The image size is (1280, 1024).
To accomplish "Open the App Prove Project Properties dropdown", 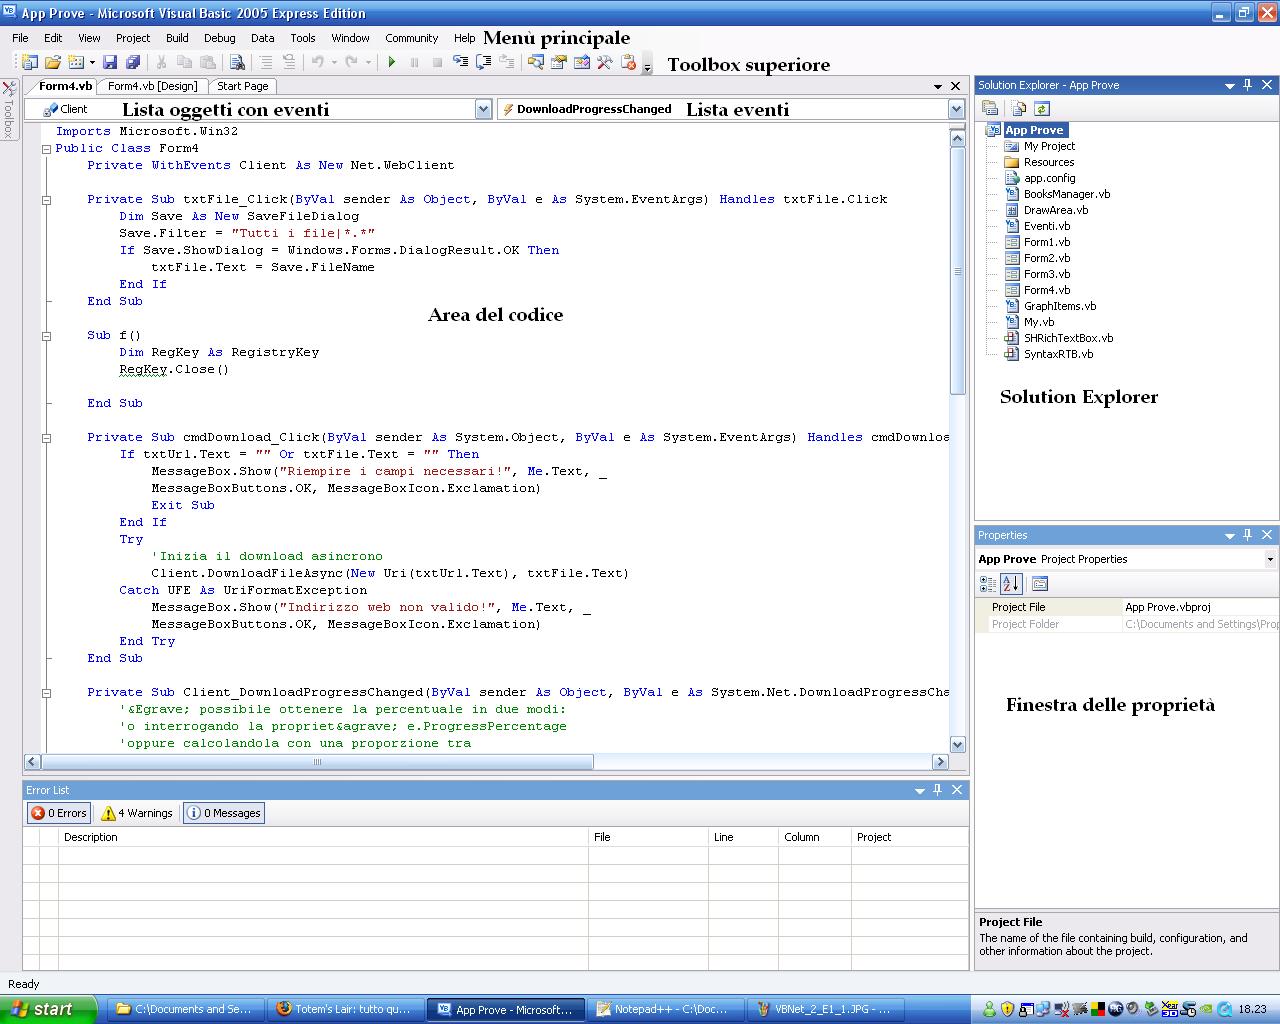I will pos(1270,559).
